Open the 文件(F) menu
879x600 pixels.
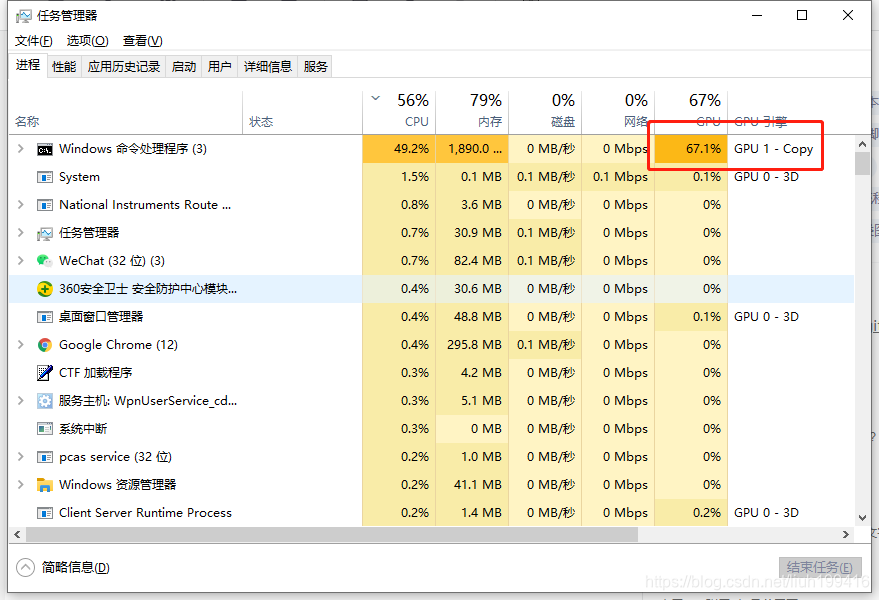[34, 41]
